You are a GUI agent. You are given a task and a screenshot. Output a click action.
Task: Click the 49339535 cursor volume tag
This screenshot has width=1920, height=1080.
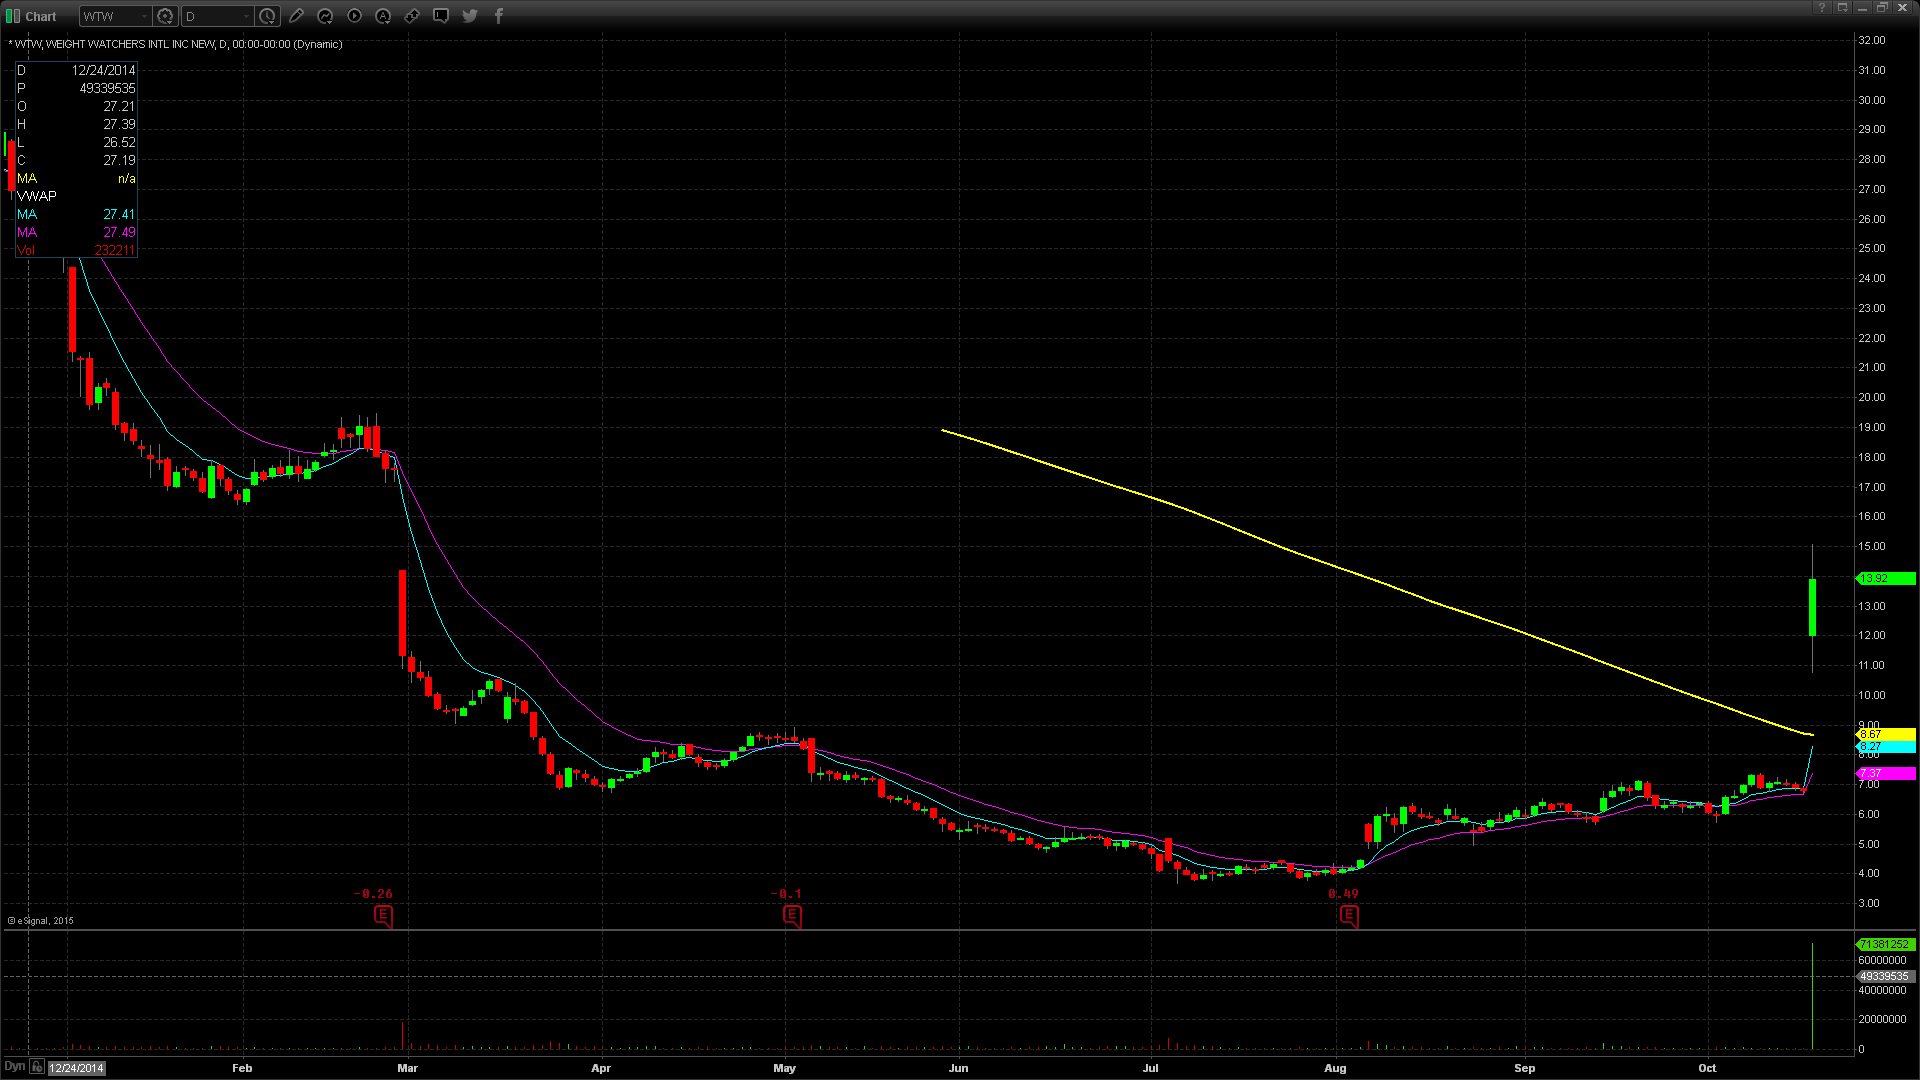pyautogui.click(x=1886, y=976)
